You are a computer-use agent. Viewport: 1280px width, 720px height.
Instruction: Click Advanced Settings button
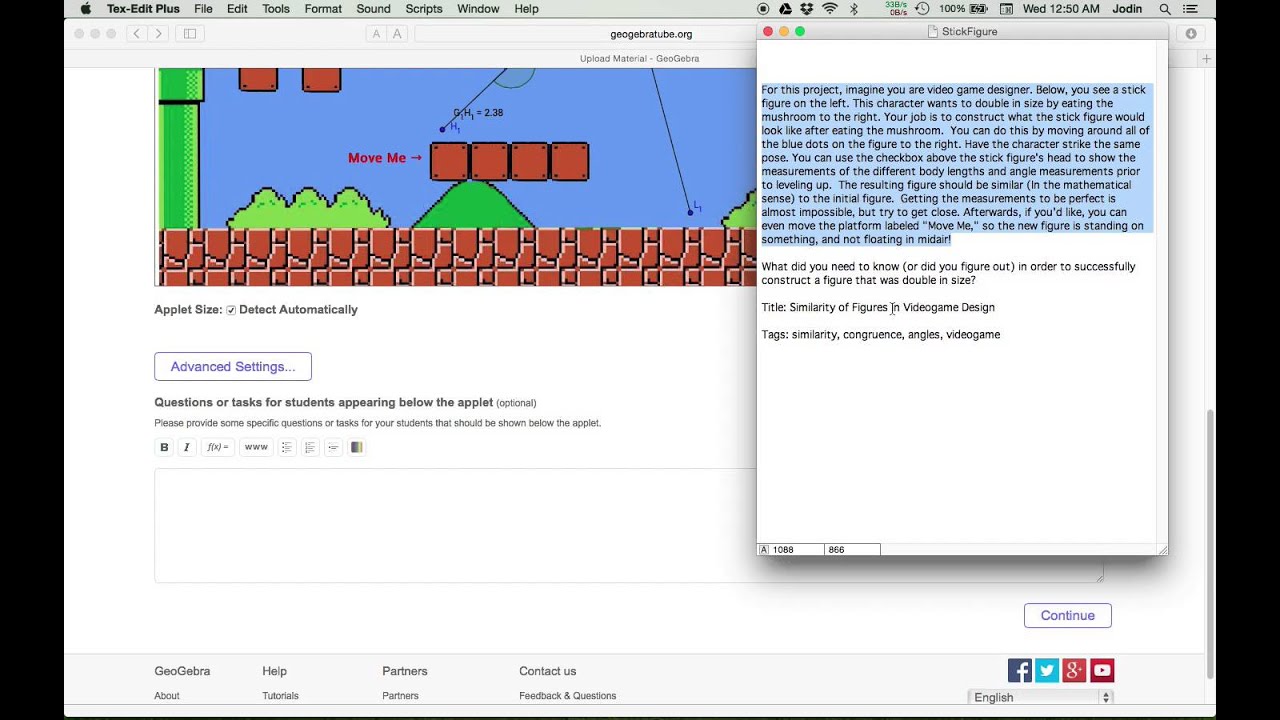coord(233,366)
